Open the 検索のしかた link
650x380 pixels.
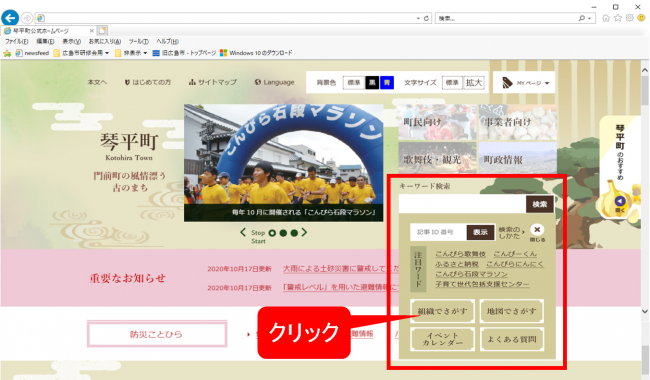click(x=511, y=232)
